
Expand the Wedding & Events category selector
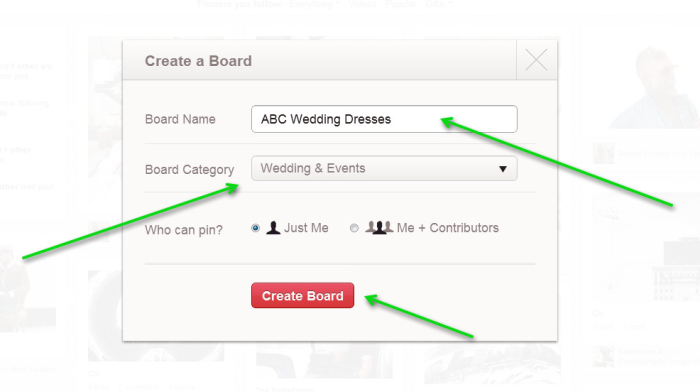[x=384, y=168]
